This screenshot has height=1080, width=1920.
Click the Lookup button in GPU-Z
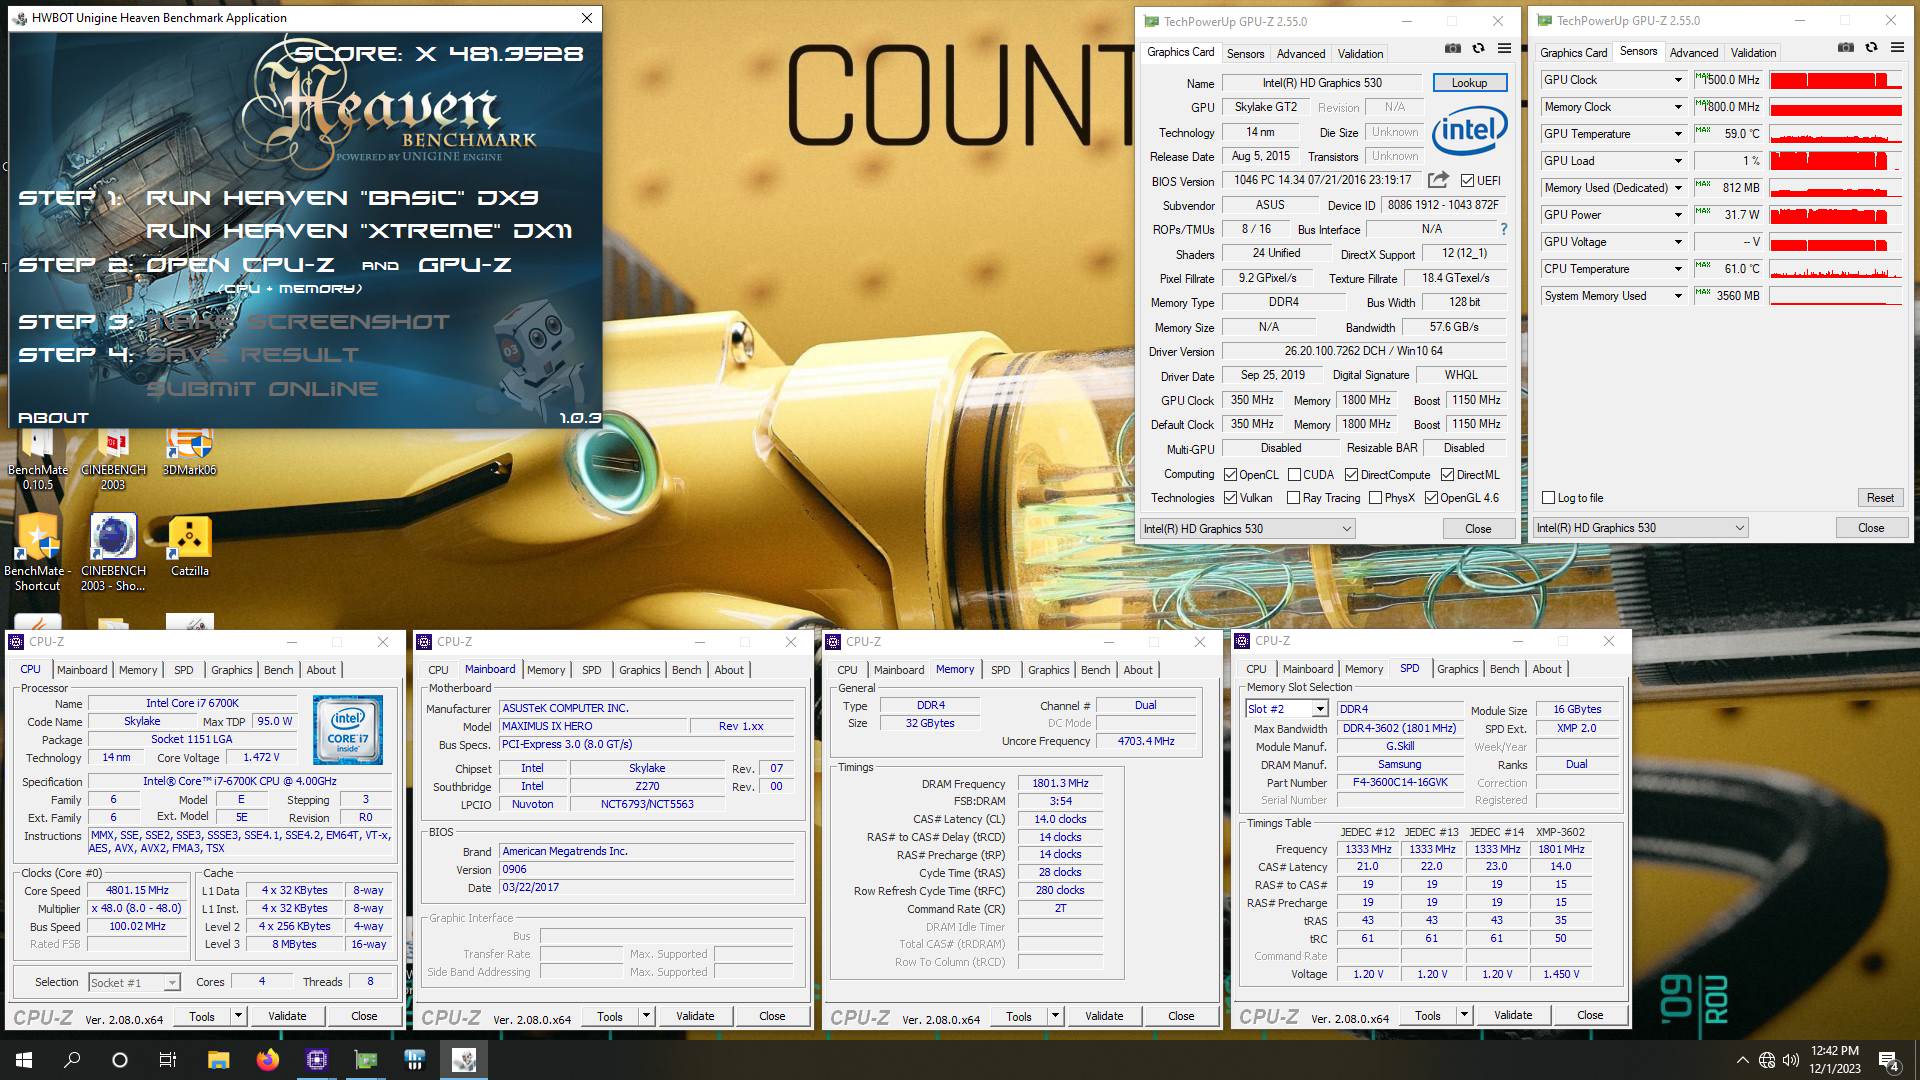tap(1469, 83)
